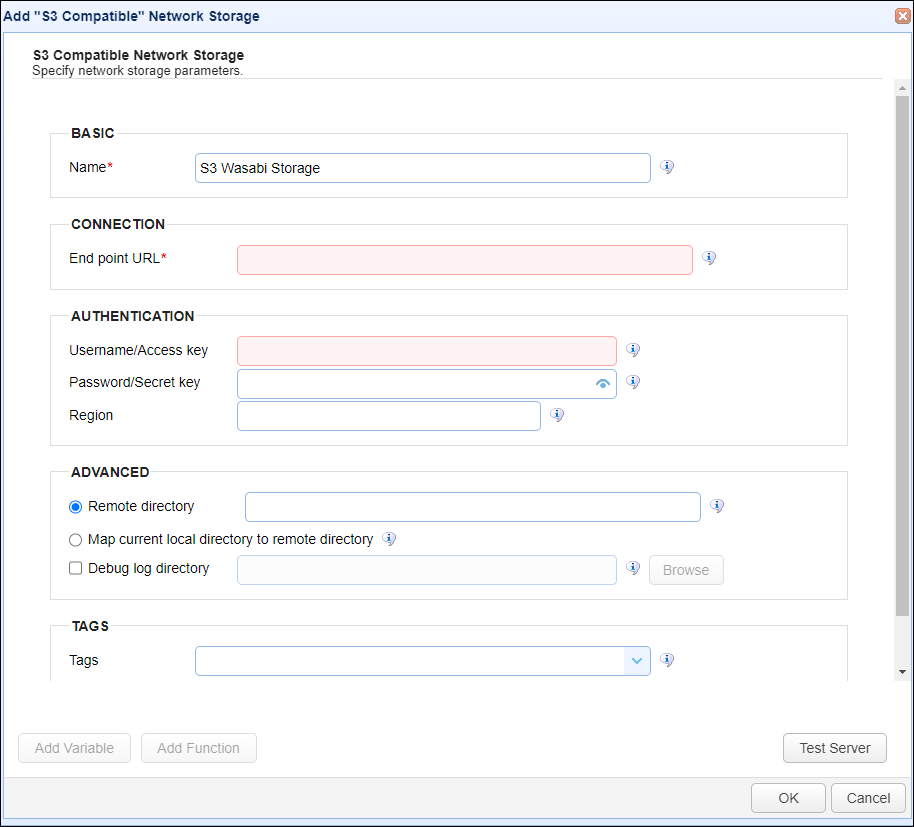Screen dimensions: 914x827
Task: Focus the Region input field
Action: coord(389,416)
